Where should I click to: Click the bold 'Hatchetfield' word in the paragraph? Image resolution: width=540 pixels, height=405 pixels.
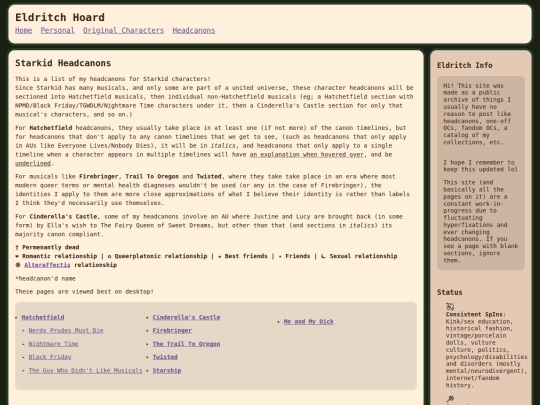(51, 128)
